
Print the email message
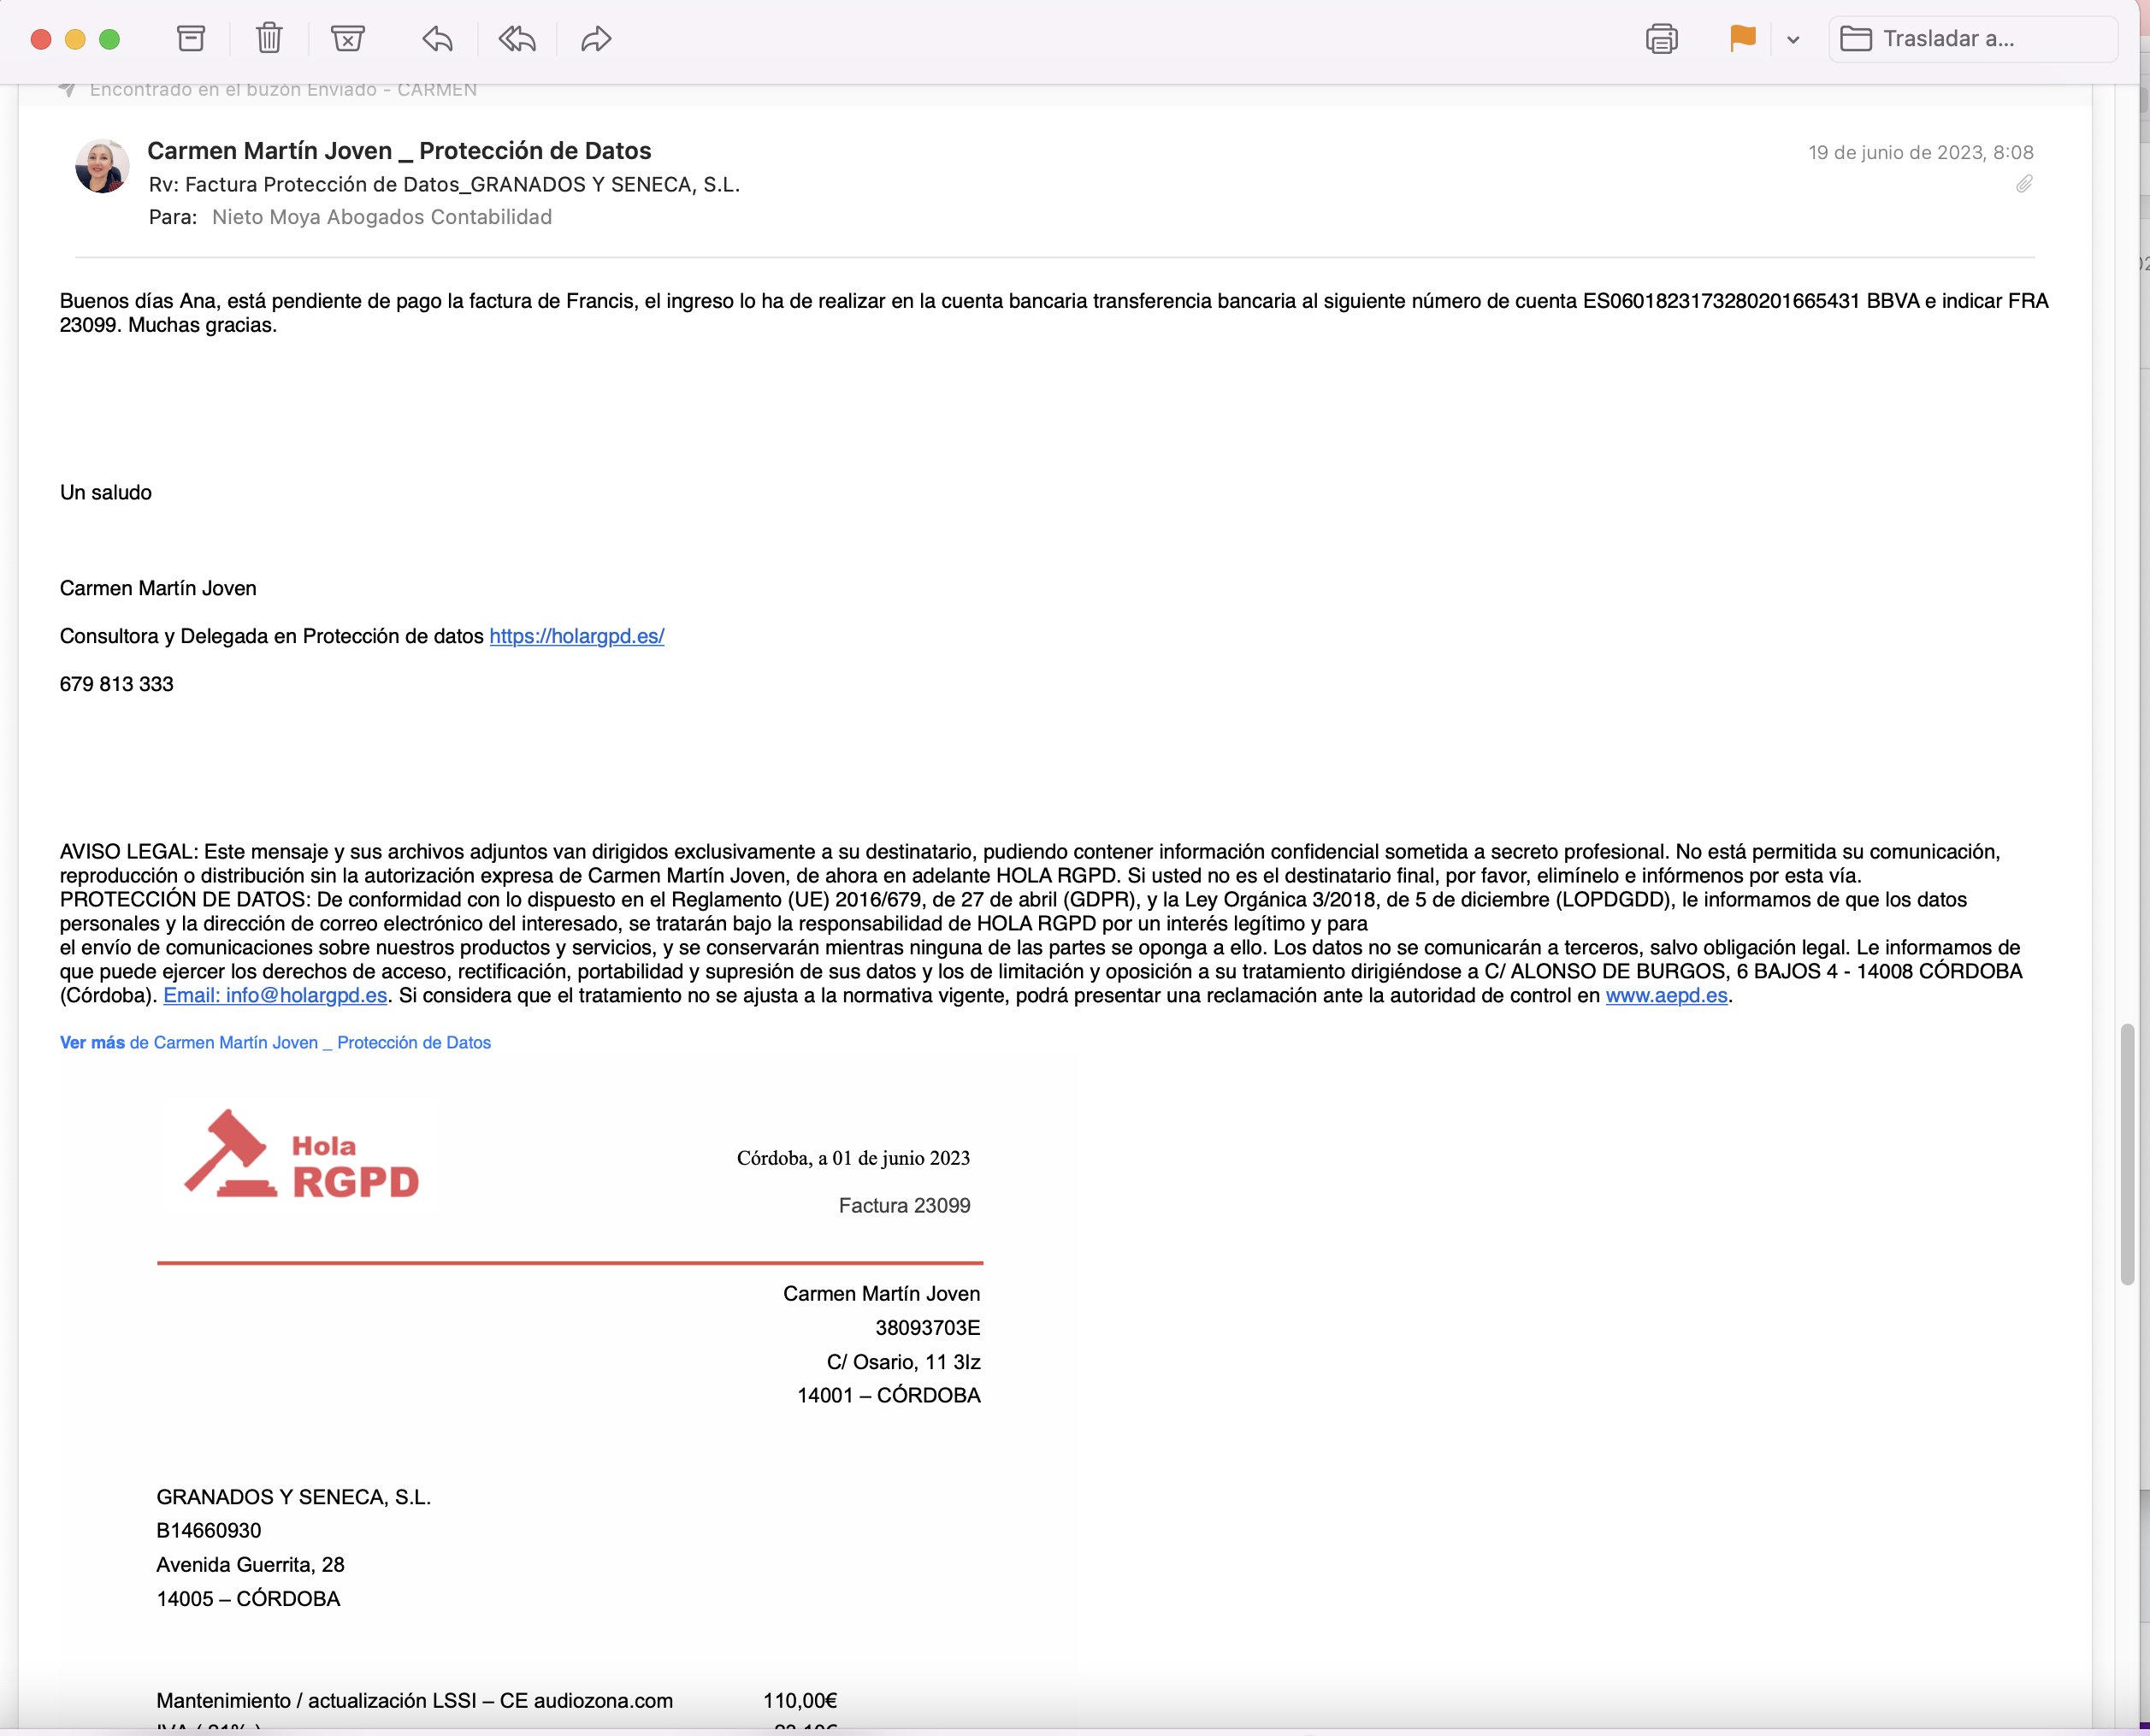click(1661, 39)
